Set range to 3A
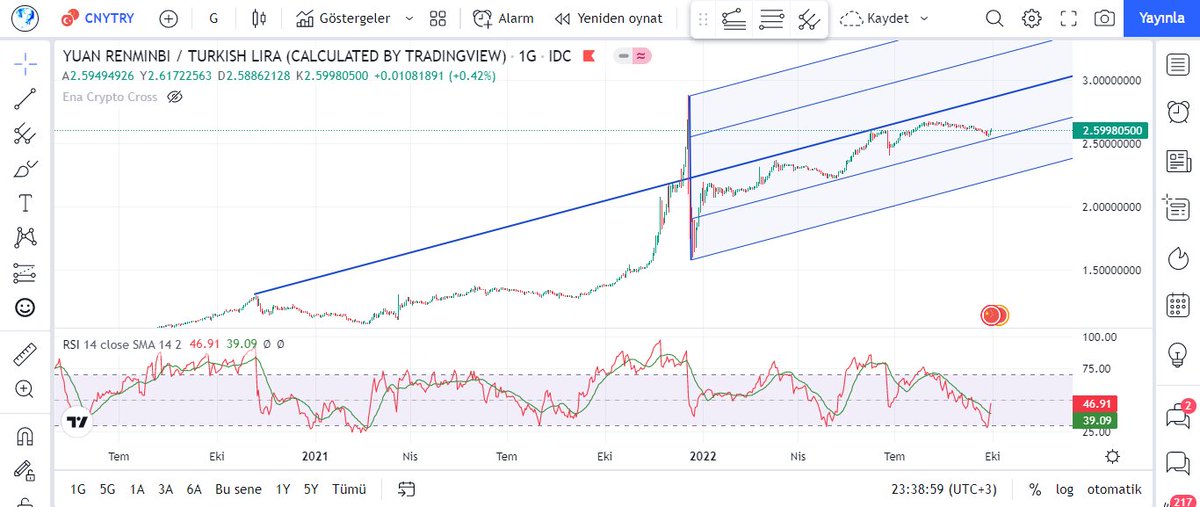The image size is (1200, 507). [166, 489]
